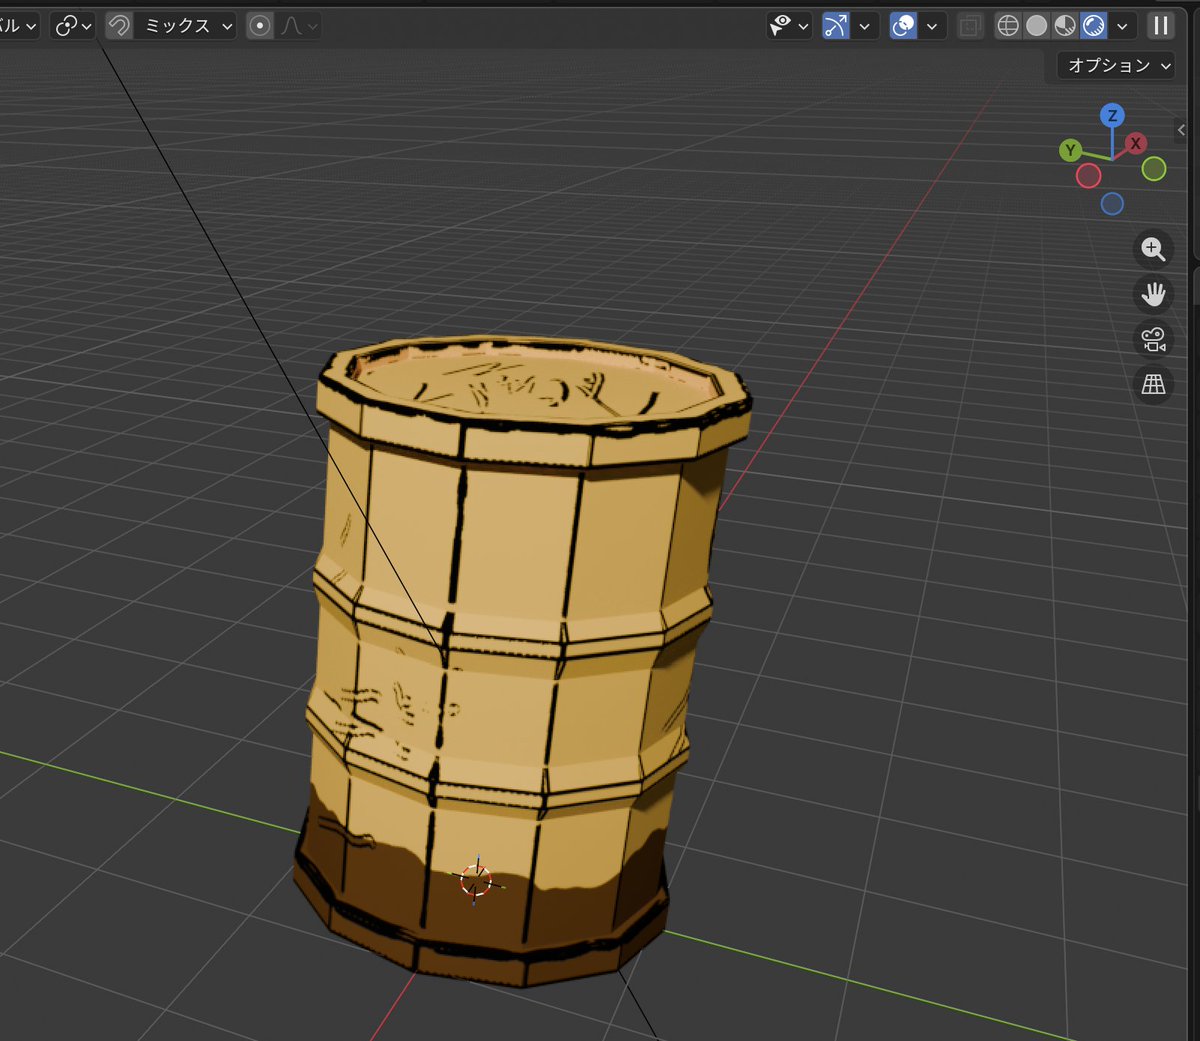The height and width of the screenshot is (1041, 1200).
Task: Switch to solid viewport shading
Action: point(1037,26)
